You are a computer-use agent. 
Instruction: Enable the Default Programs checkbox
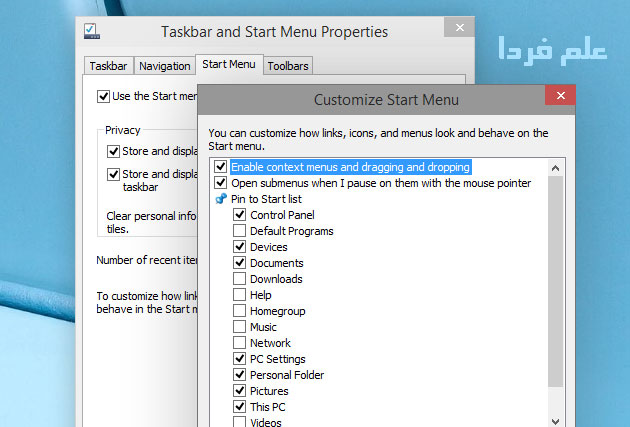pyautogui.click(x=240, y=231)
